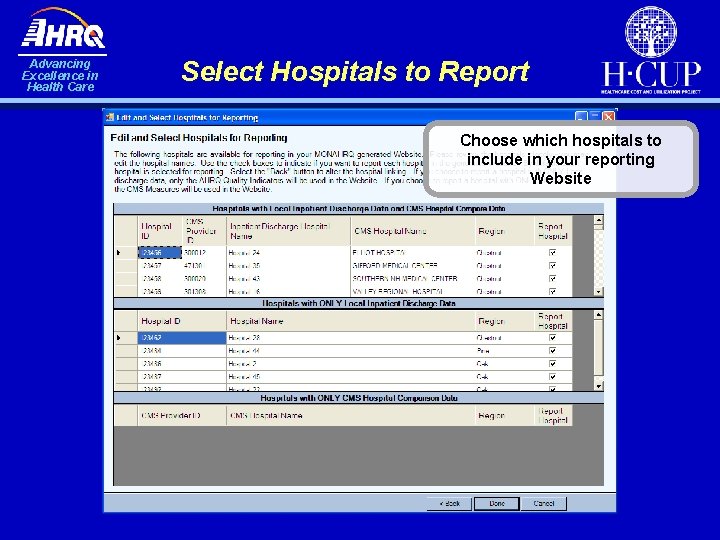
Task: Down arrow of the ONLY Local Inpatient table scrollbar
Action: click(598, 386)
